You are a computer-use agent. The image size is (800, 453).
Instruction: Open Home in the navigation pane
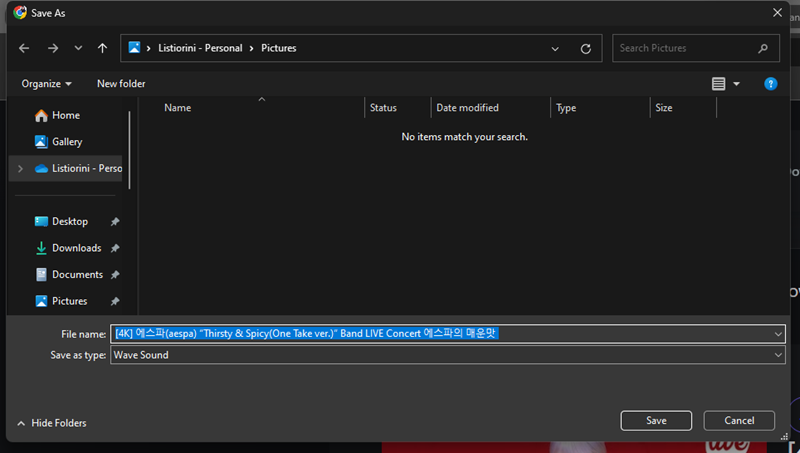click(65, 115)
